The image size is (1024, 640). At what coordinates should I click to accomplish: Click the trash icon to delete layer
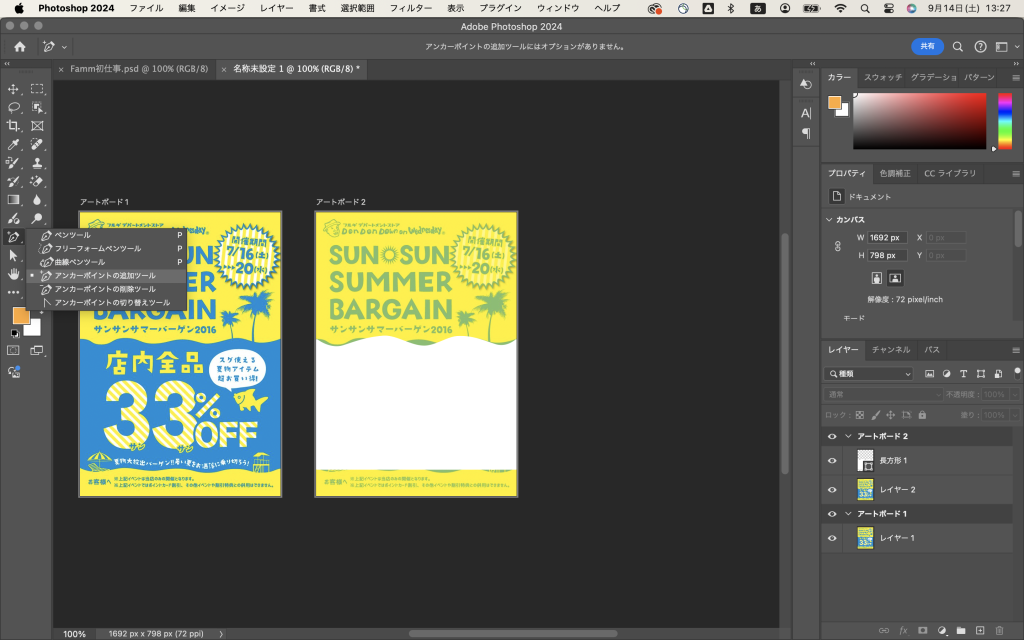999,630
